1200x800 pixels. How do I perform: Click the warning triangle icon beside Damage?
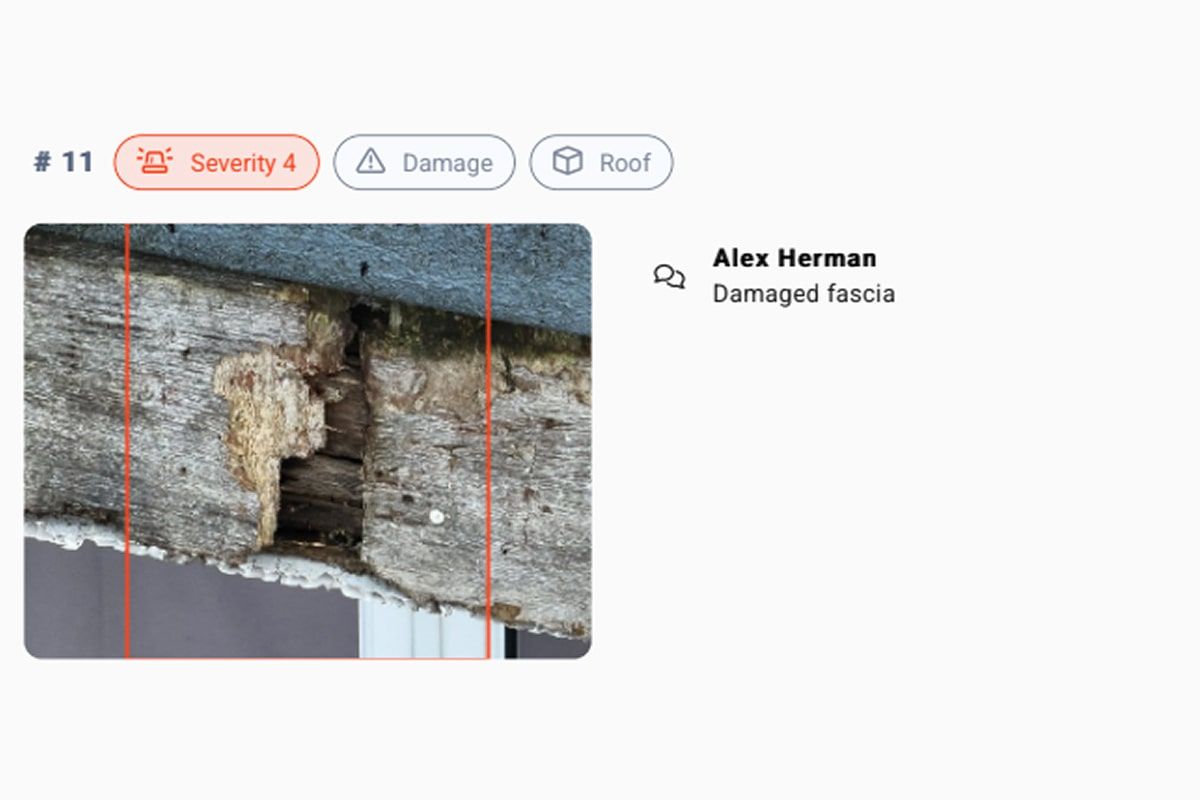[x=371, y=162]
